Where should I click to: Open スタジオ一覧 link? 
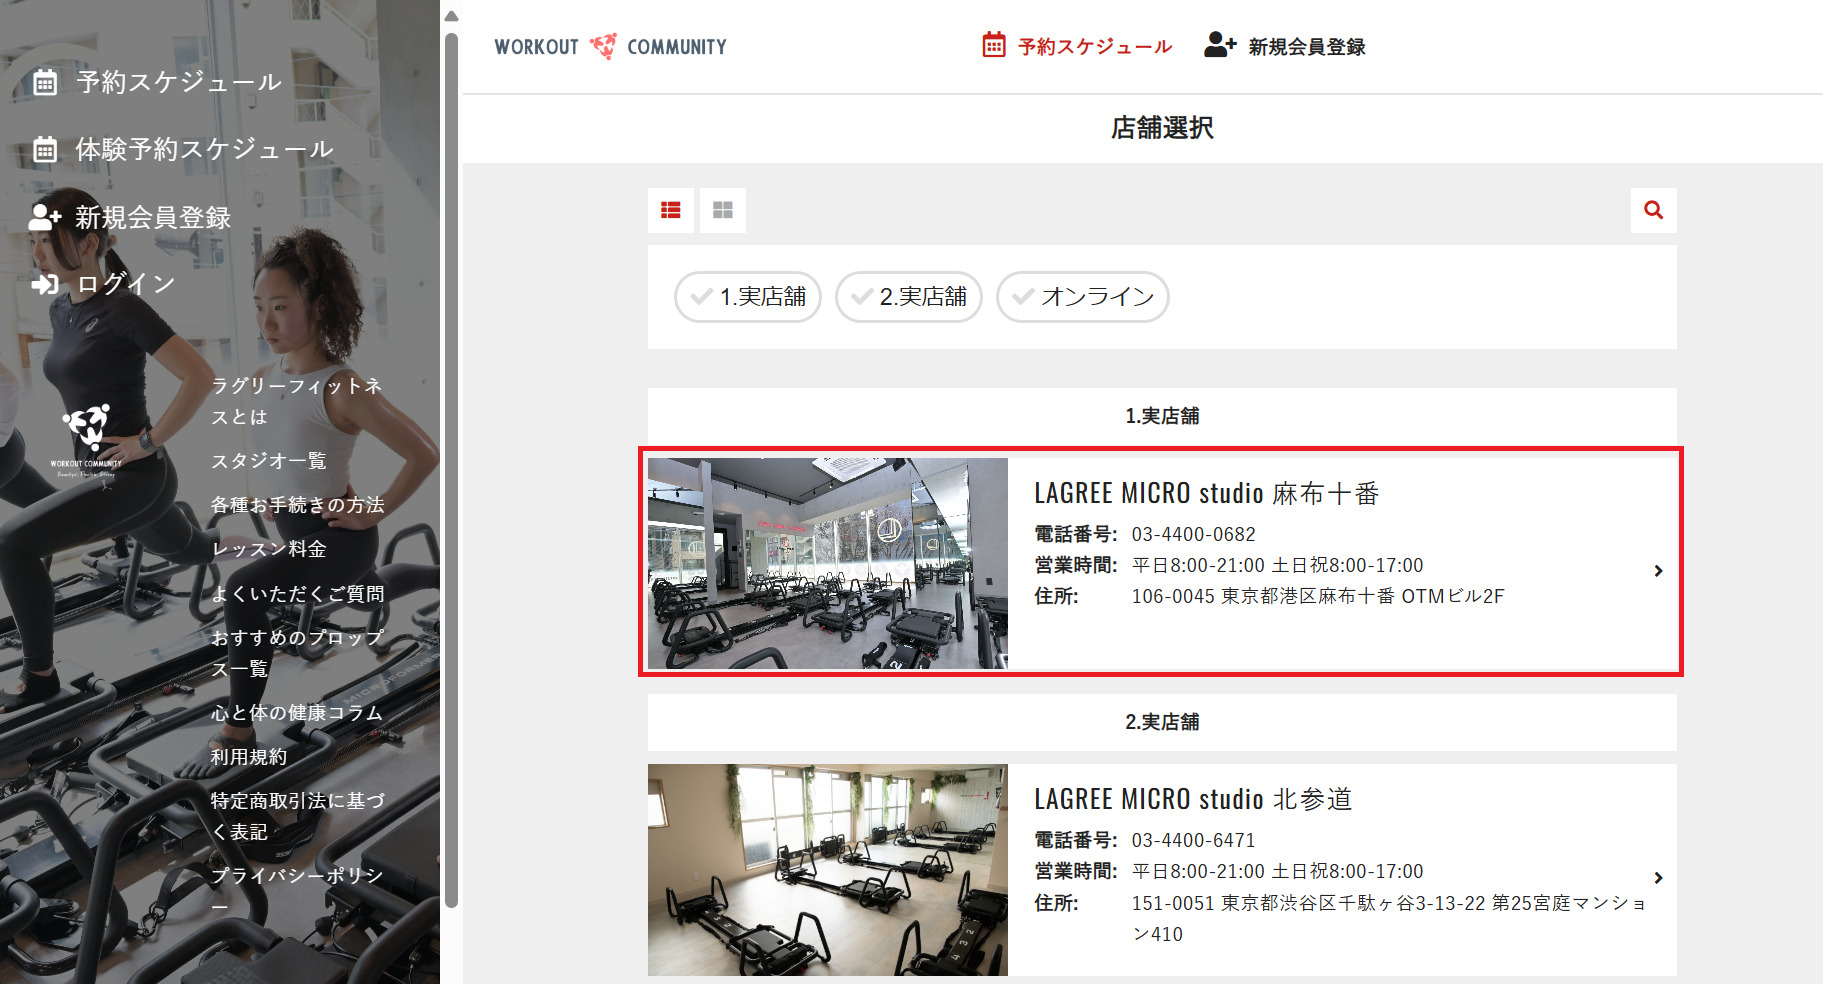point(268,461)
